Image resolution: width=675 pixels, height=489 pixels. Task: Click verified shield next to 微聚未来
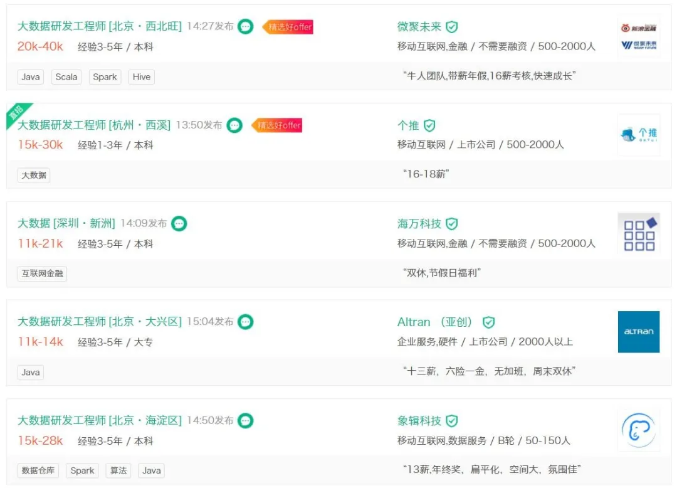point(452,27)
